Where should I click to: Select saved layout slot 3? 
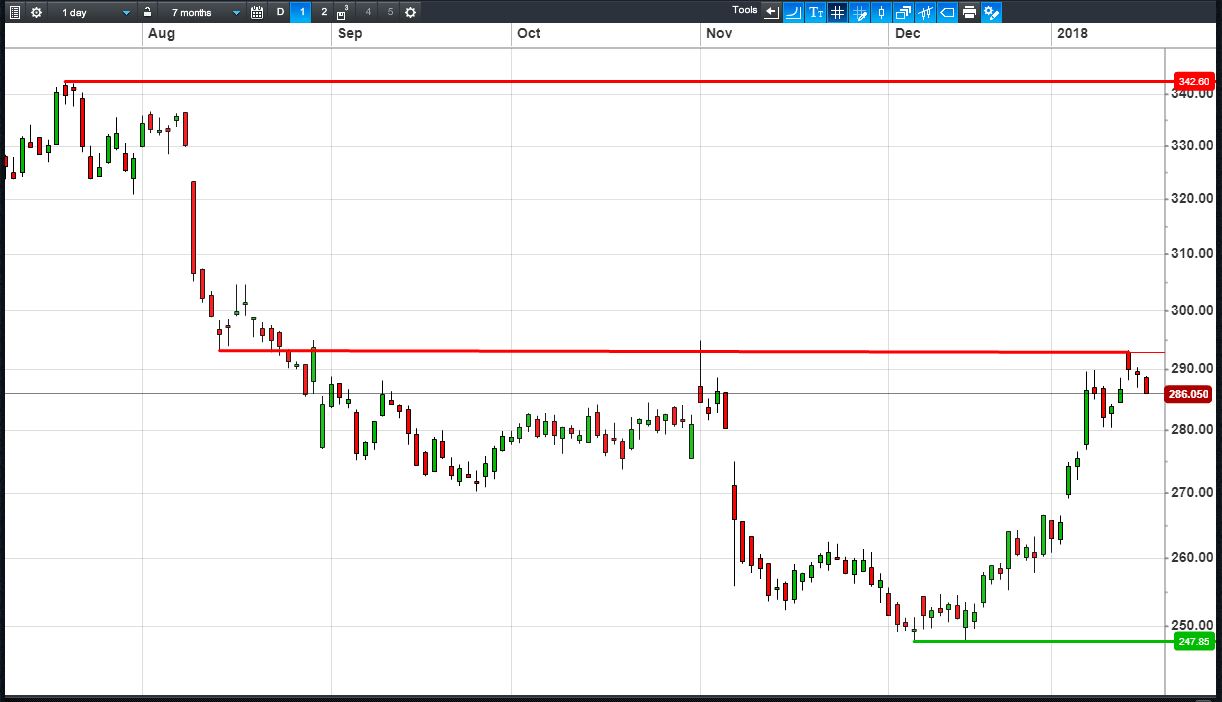click(x=343, y=12)
